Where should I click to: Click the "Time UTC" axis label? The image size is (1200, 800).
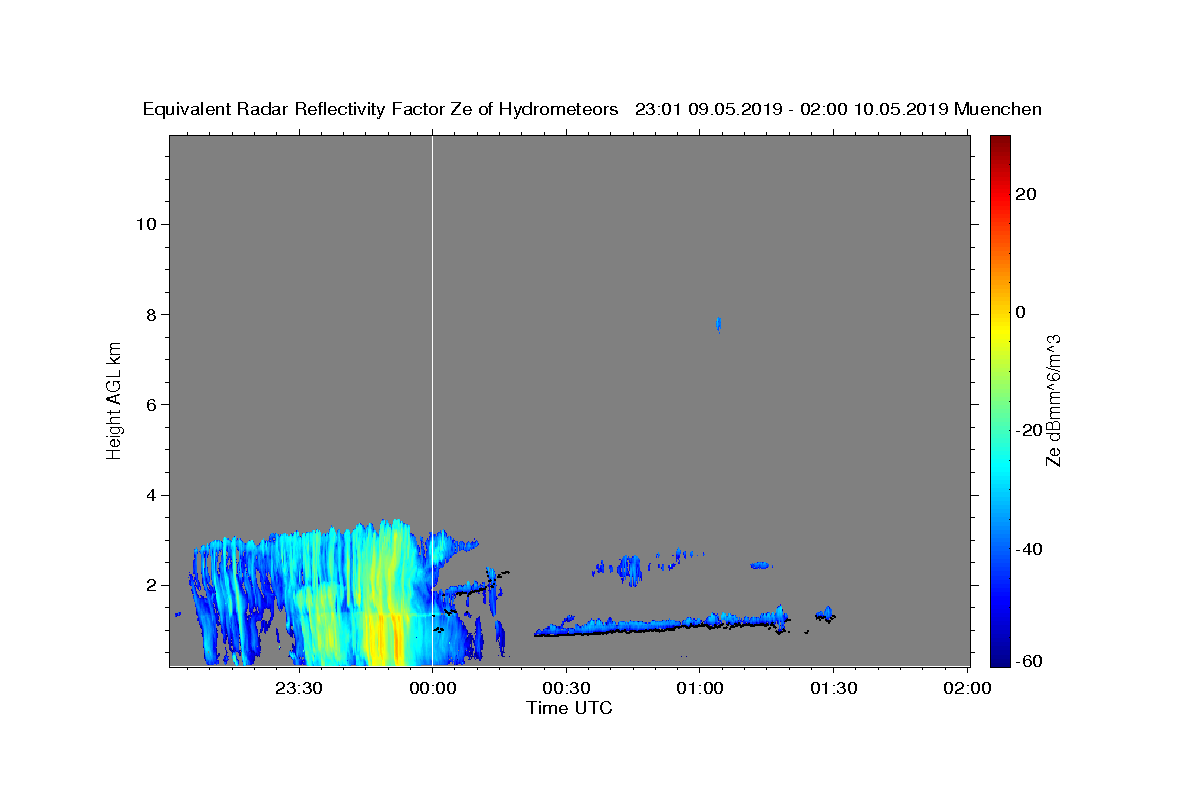coord(569,708)
